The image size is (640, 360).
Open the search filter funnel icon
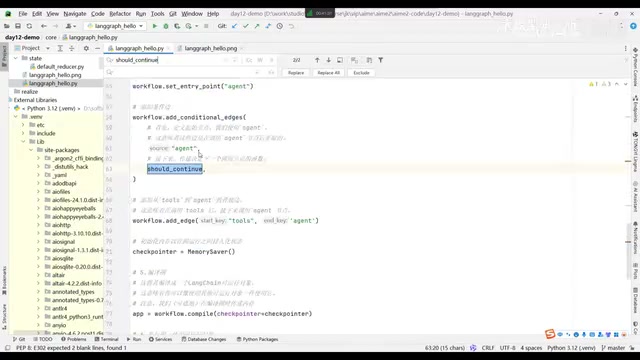380,60
